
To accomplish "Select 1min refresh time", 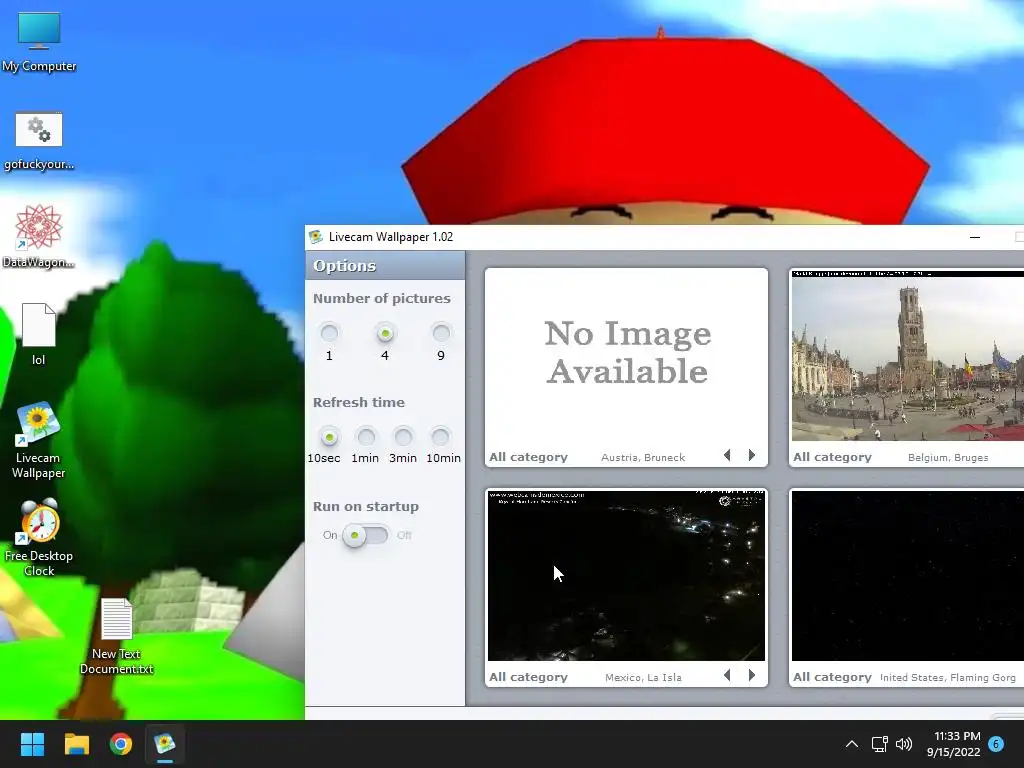I will (366, 436).
